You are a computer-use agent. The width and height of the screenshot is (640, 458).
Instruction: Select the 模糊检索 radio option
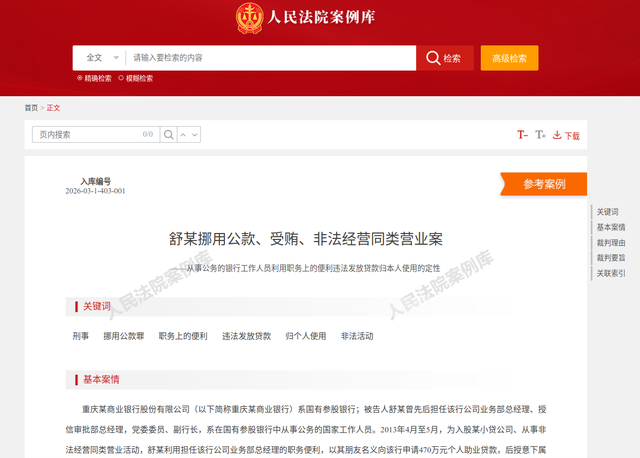point(136,78)
